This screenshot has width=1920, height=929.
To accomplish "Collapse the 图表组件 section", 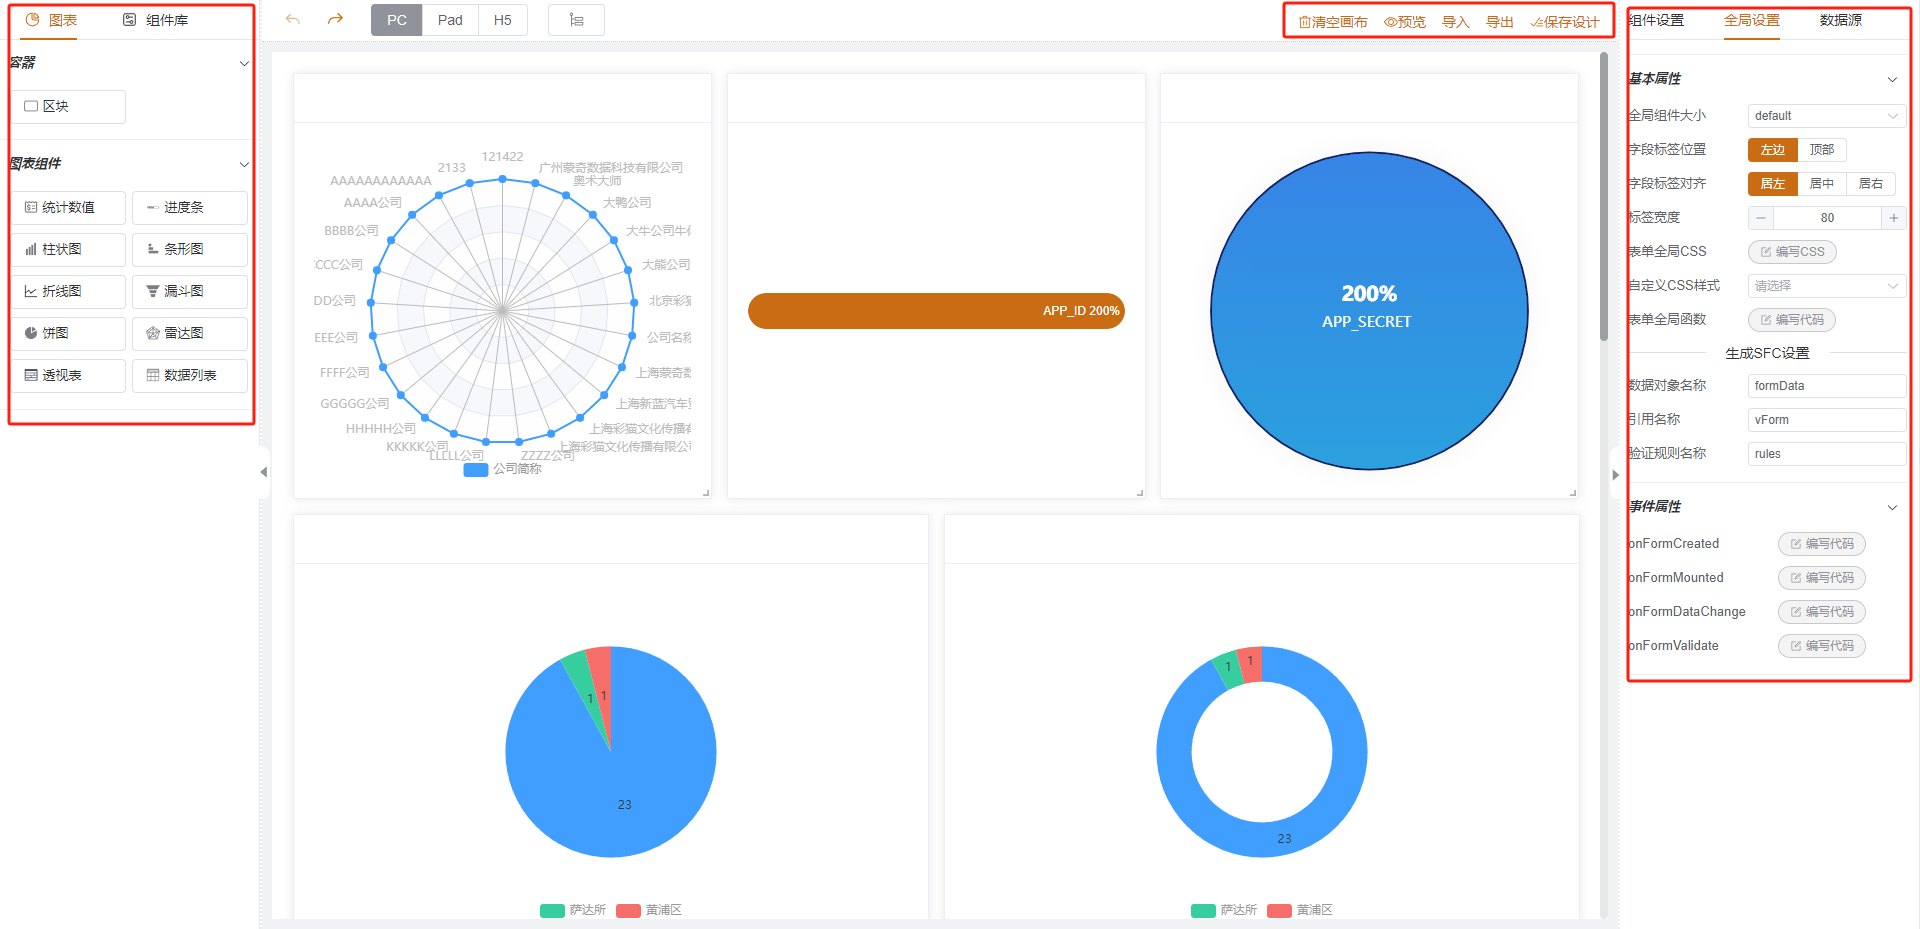I will 244,165.
